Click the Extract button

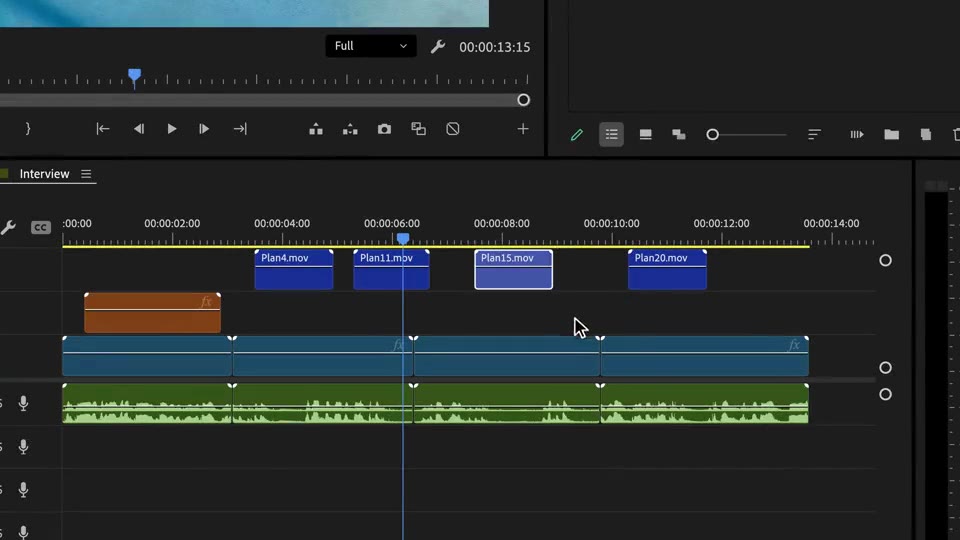pos(350,129)
